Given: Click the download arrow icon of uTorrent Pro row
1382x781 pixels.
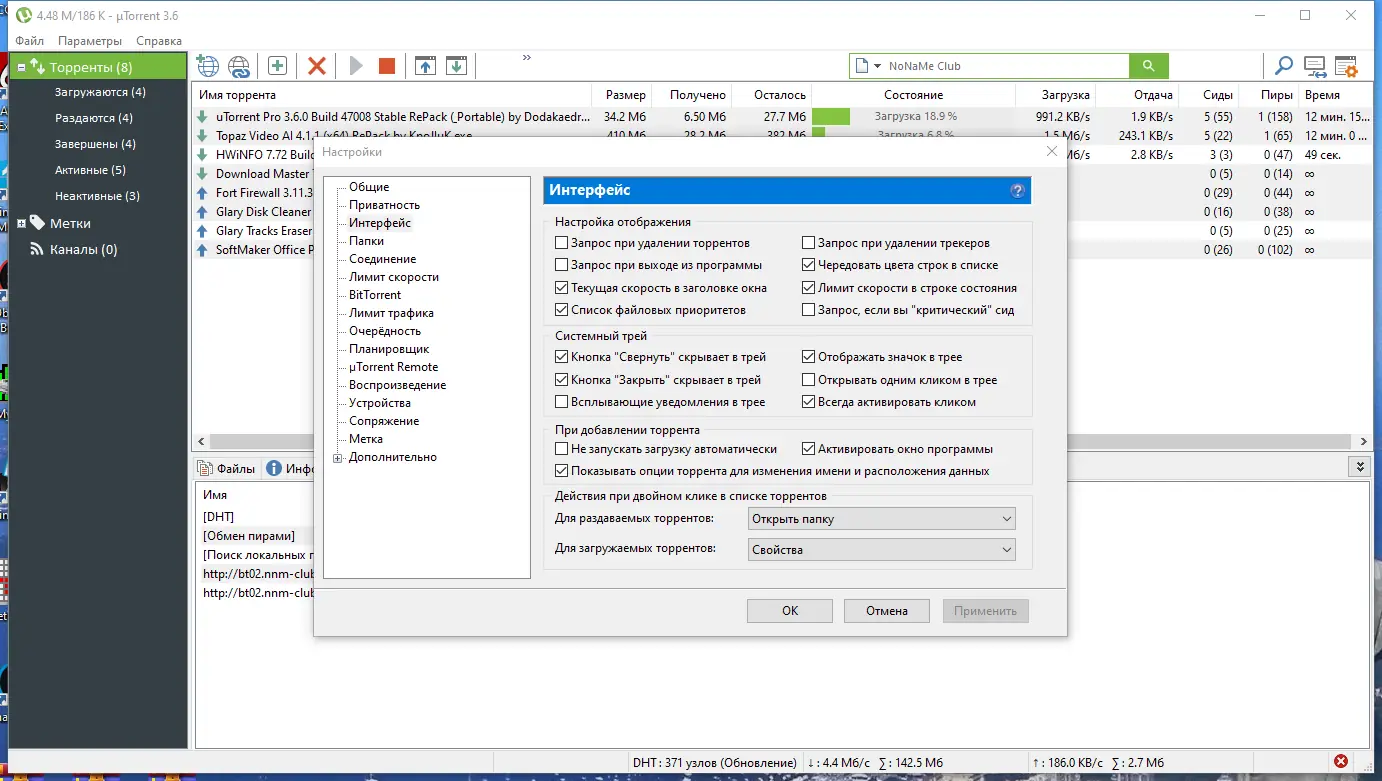Looking at the screenshot, I should 202,117.
